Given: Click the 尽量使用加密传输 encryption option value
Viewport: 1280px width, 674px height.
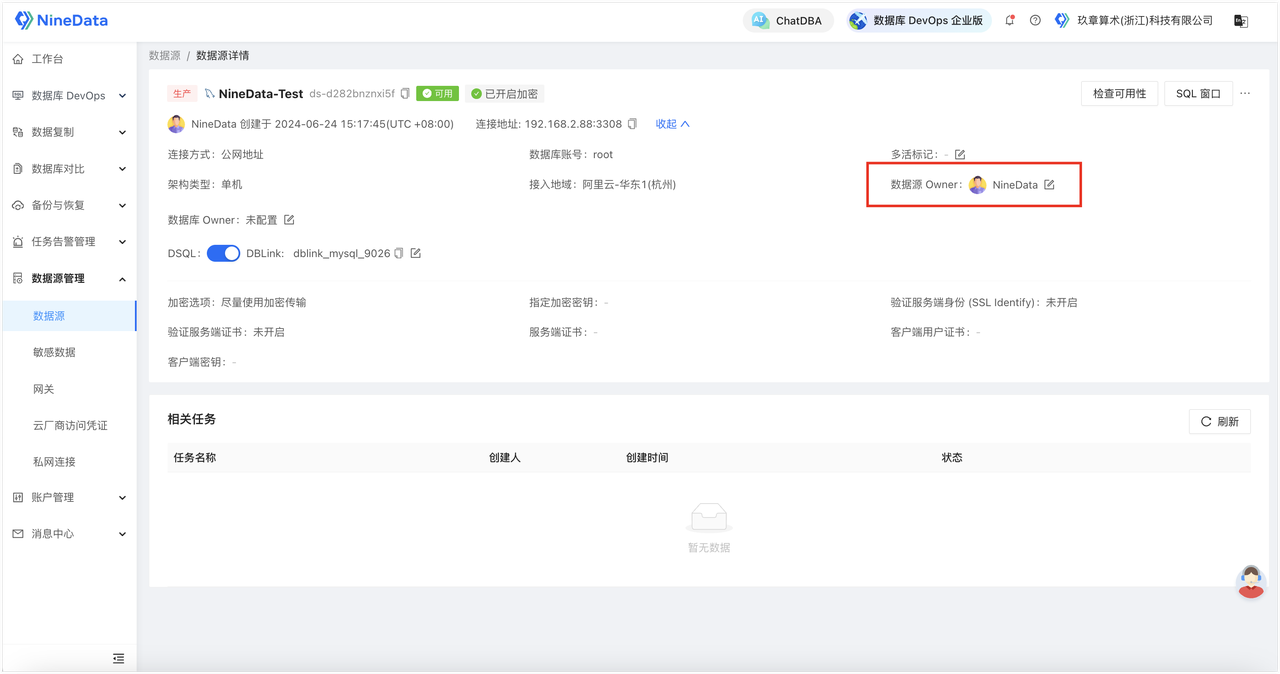Looking at the screenshot, I should click(x=264, y=302).
